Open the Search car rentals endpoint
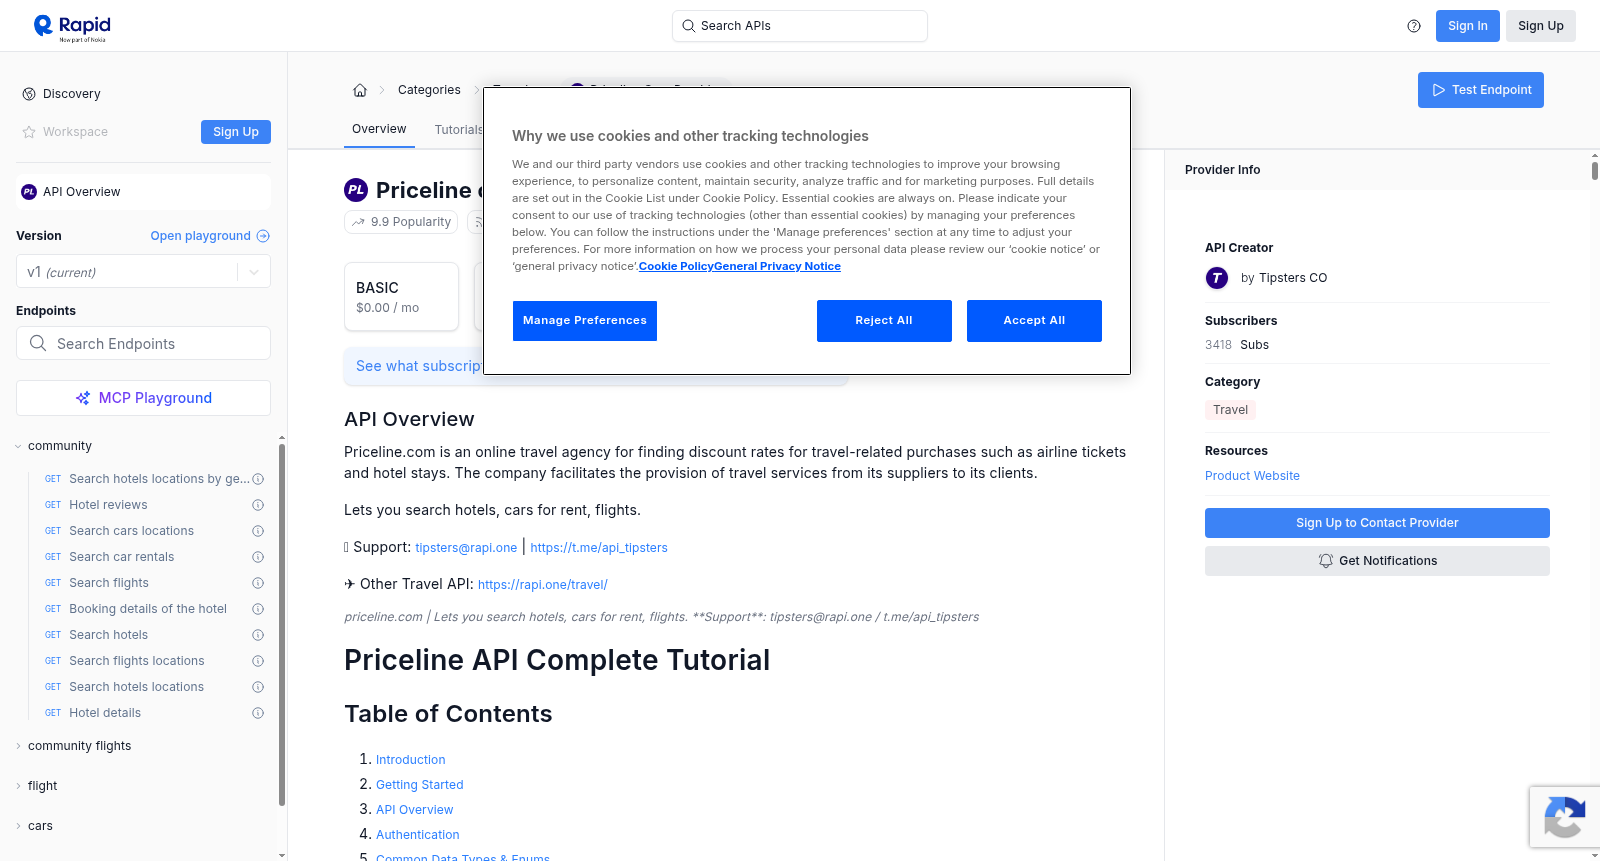Screen dimensions: 1600x861 click(122, 557)
